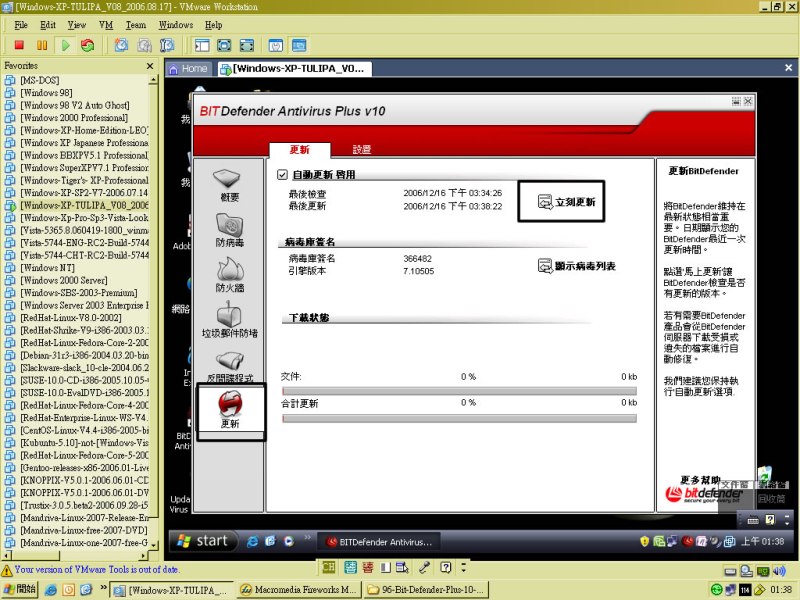800x600 pixels.
Task: Click the Full Screen toolbar icon
Action: tap(224, 45)
